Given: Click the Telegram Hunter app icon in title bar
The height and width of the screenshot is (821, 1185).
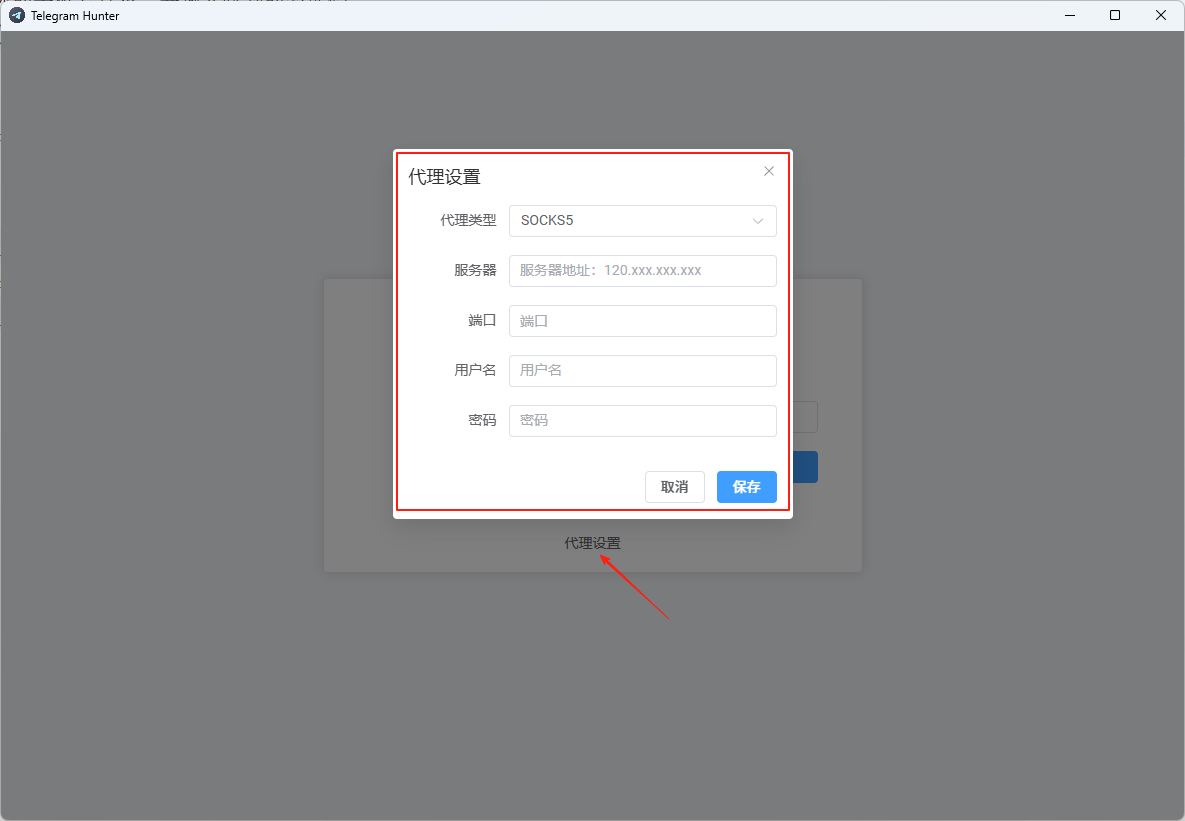Looking at the screenshot, I should tap(16, 15).
